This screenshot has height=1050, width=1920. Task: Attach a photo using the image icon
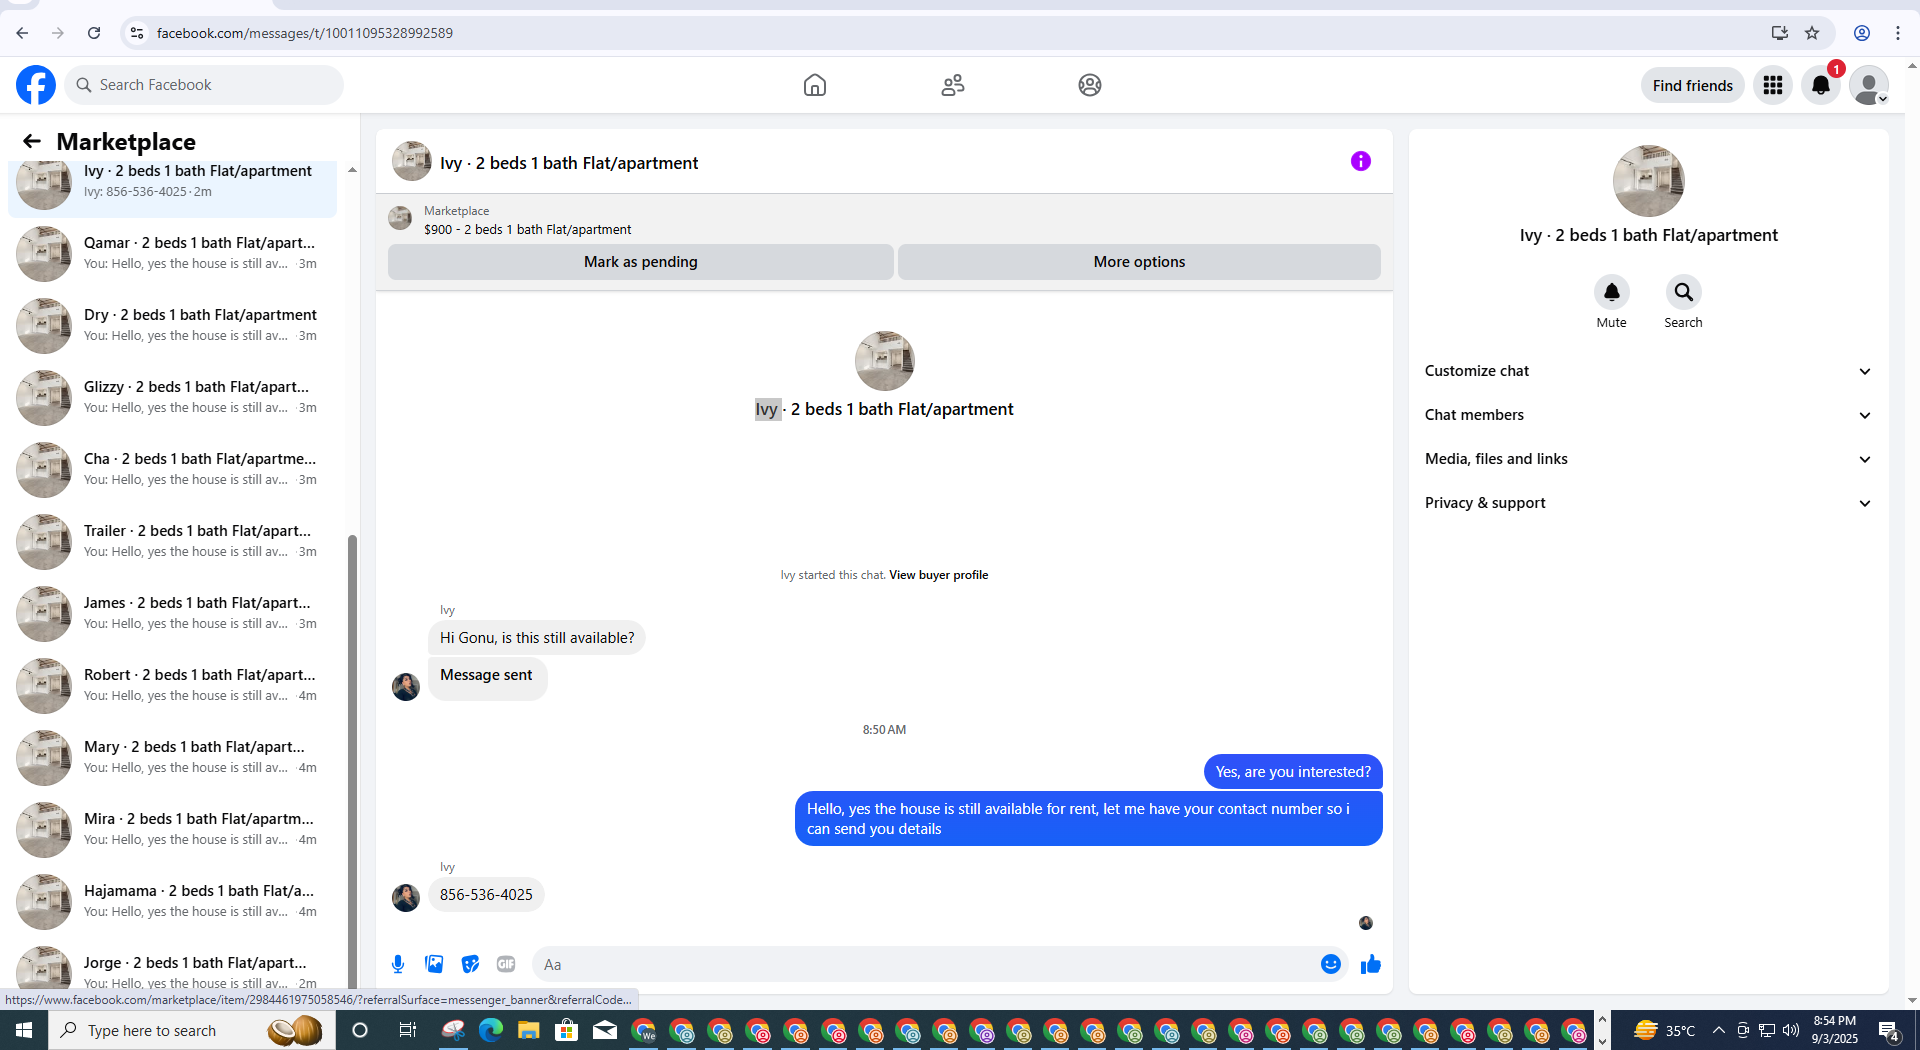[434, 964]
